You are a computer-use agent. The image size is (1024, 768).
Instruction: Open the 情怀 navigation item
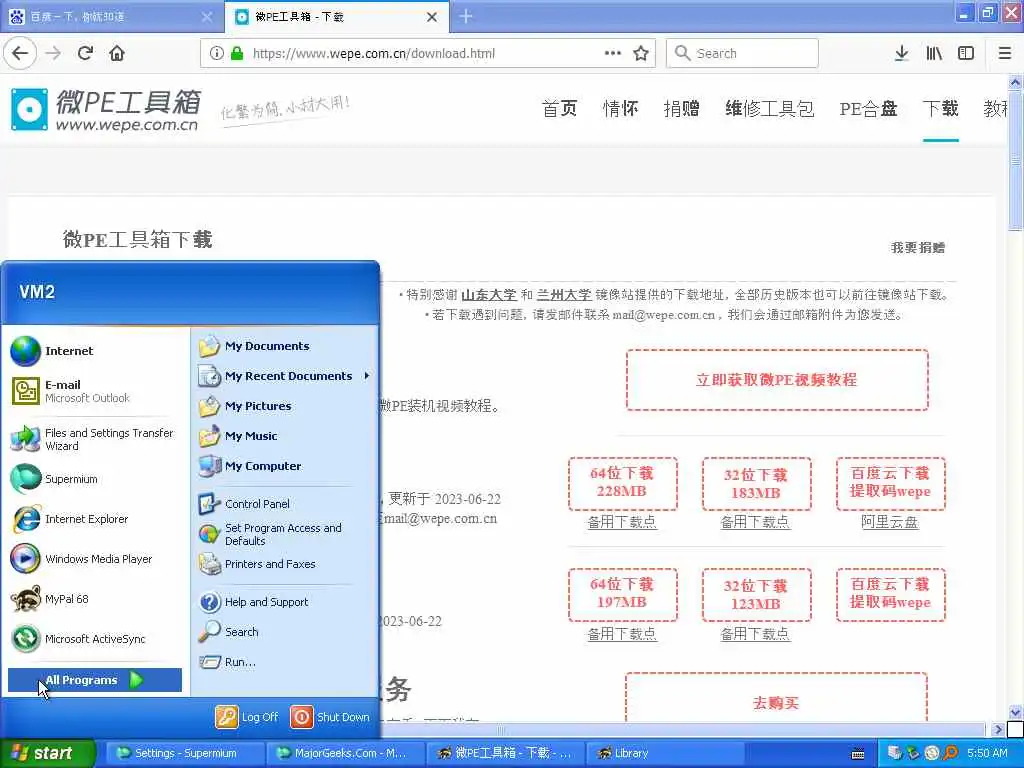pos(620,108)
